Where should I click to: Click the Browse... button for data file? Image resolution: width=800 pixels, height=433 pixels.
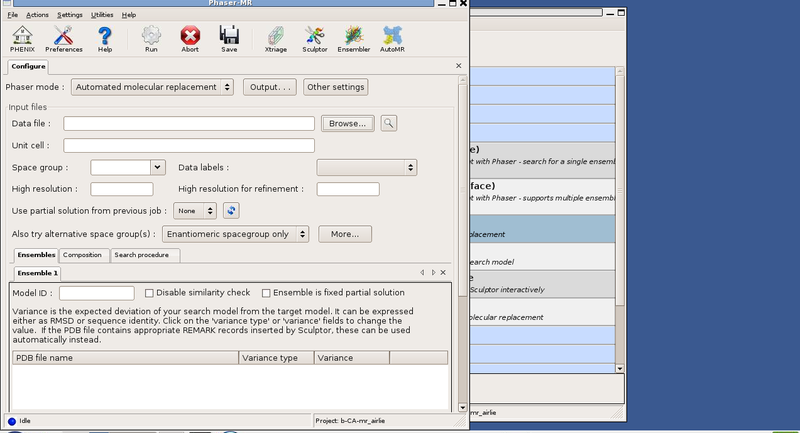pos(347,123)
